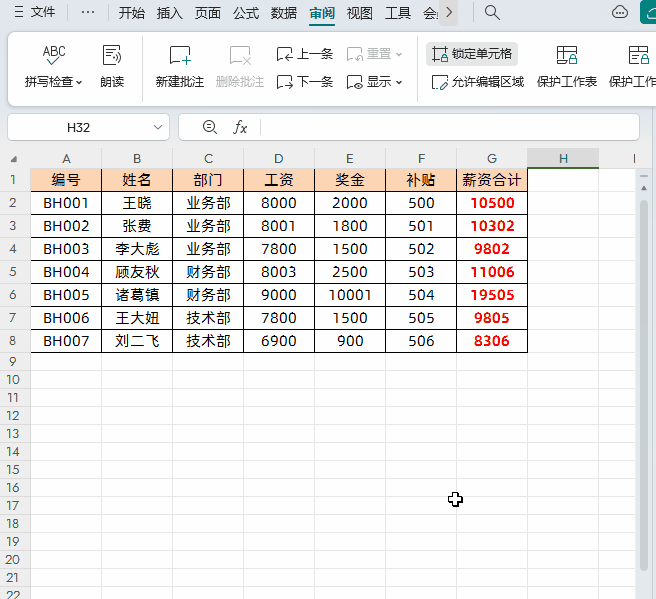656x599 pixels.
Task: Switch to the 插入 tab
Action: point(169,13)
